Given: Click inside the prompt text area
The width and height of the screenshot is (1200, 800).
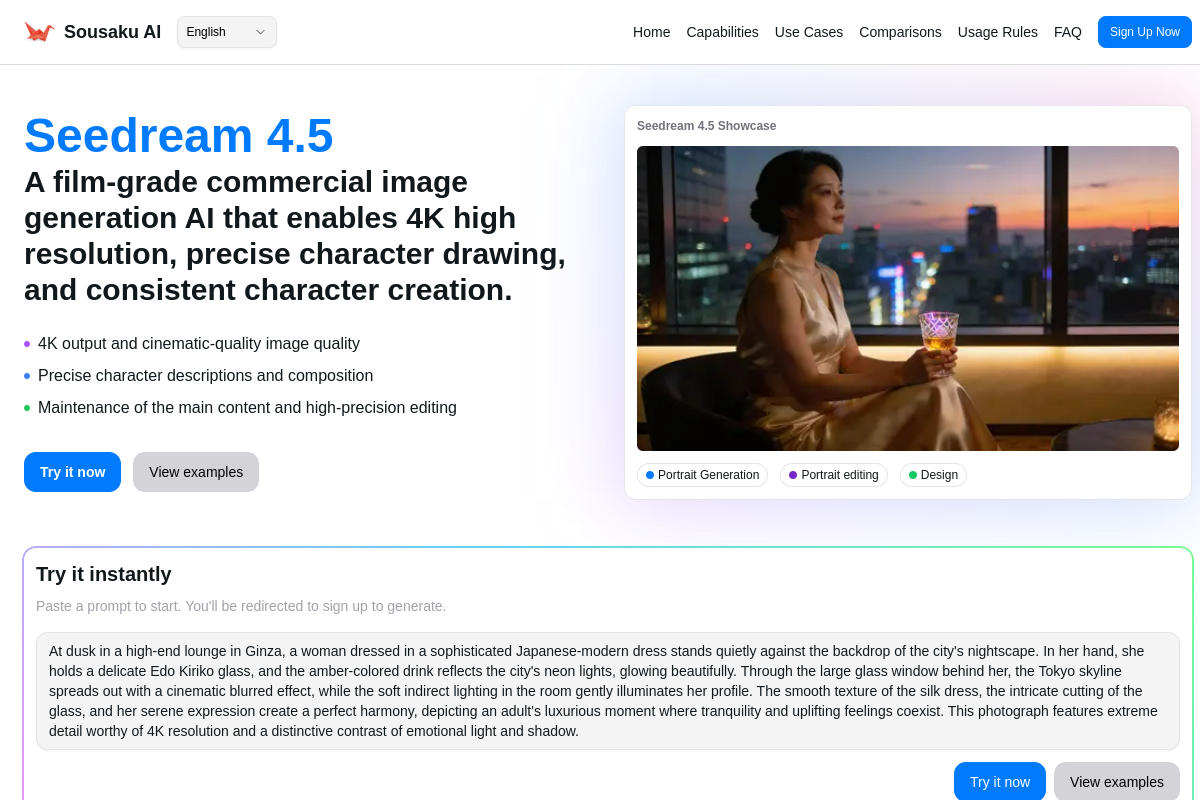Looking at the screenshot, I should tap(607, 691).
